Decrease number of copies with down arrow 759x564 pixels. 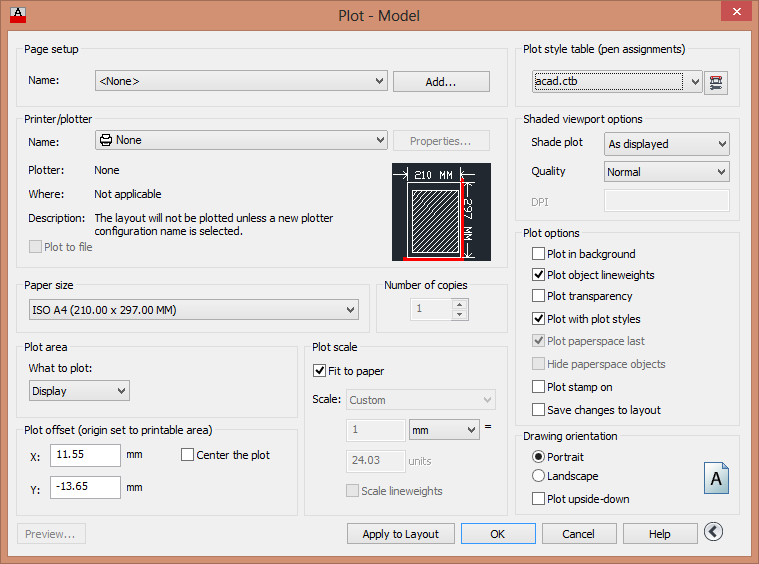click(460, 315)
